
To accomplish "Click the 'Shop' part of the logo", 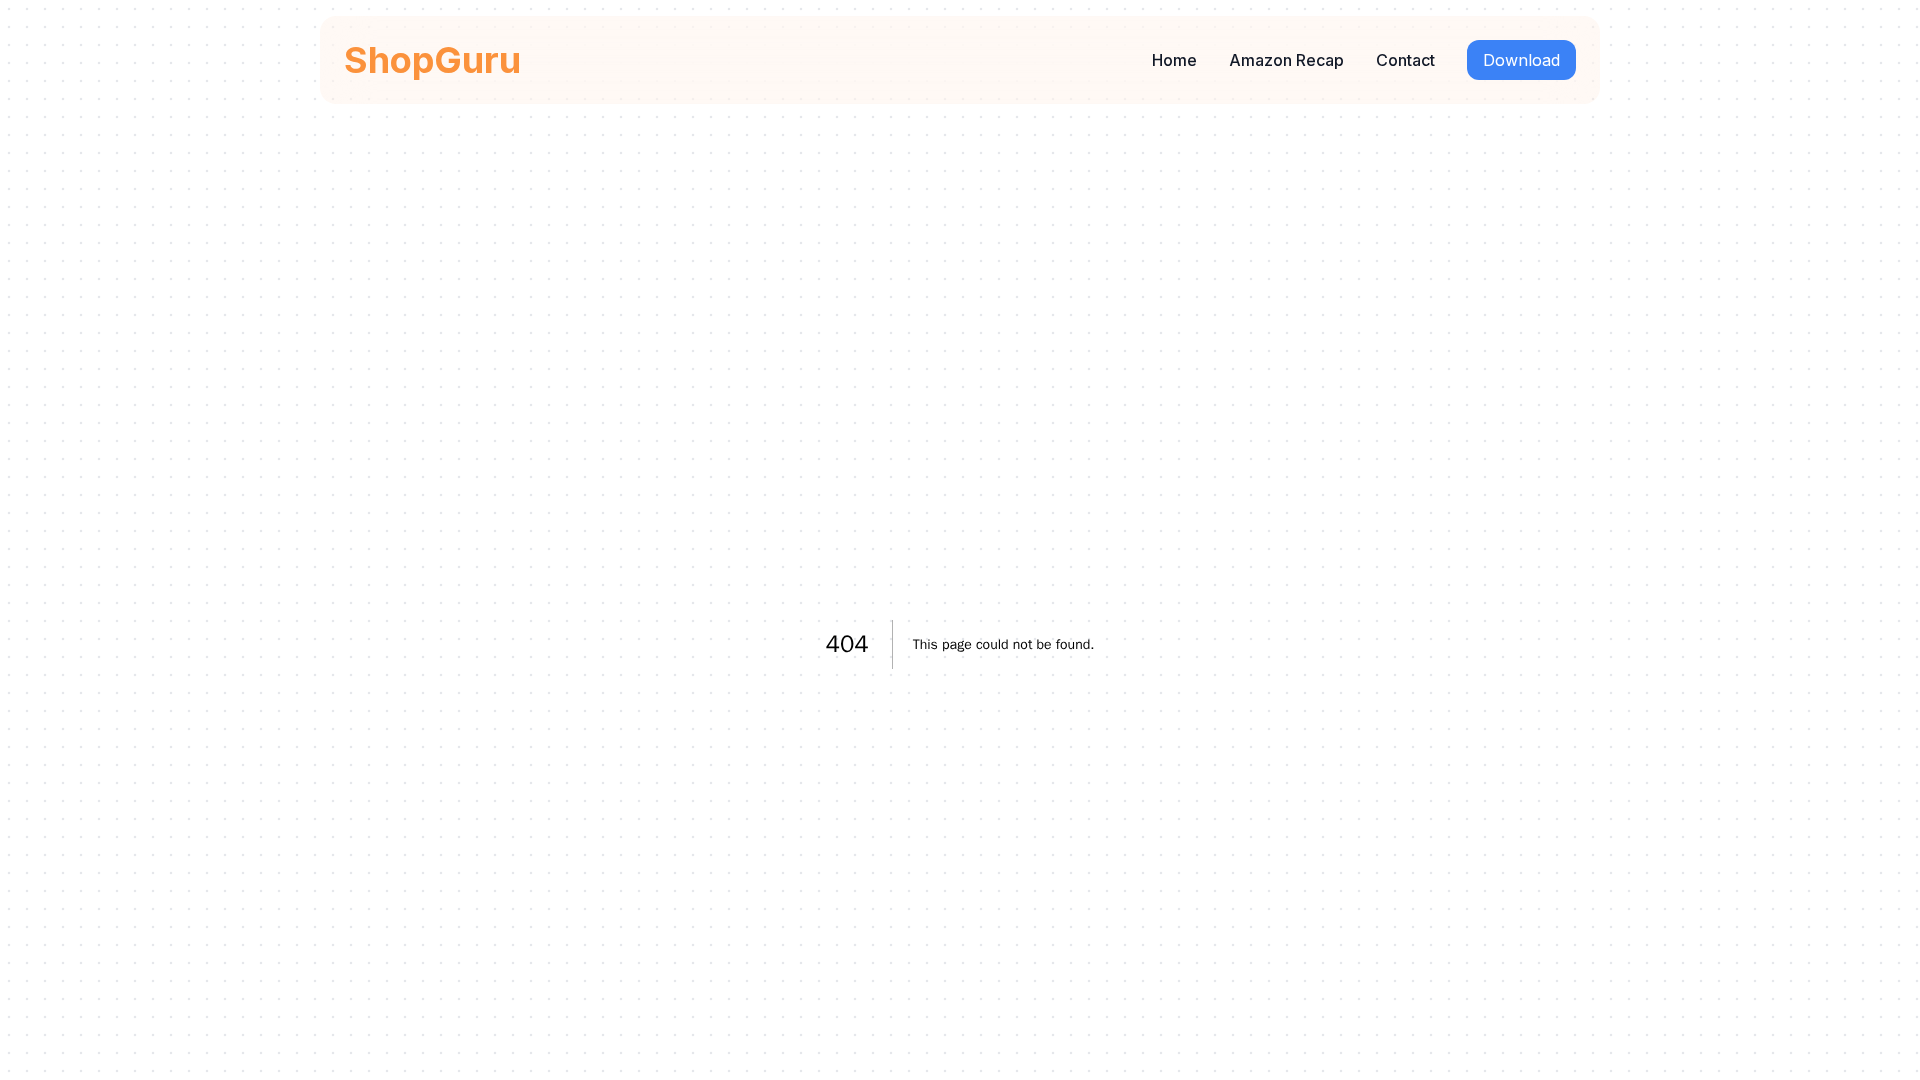I will click(389, 60).
